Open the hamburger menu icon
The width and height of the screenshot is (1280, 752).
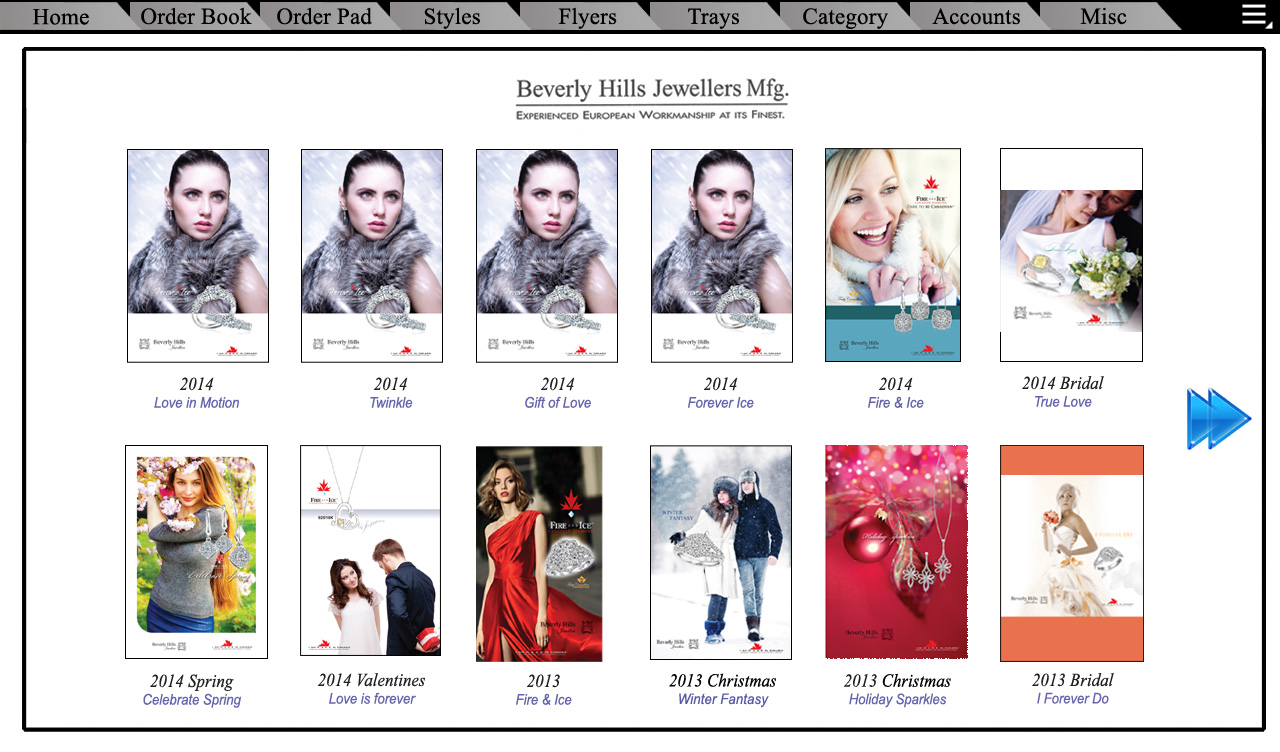(x=1256, y=15)
